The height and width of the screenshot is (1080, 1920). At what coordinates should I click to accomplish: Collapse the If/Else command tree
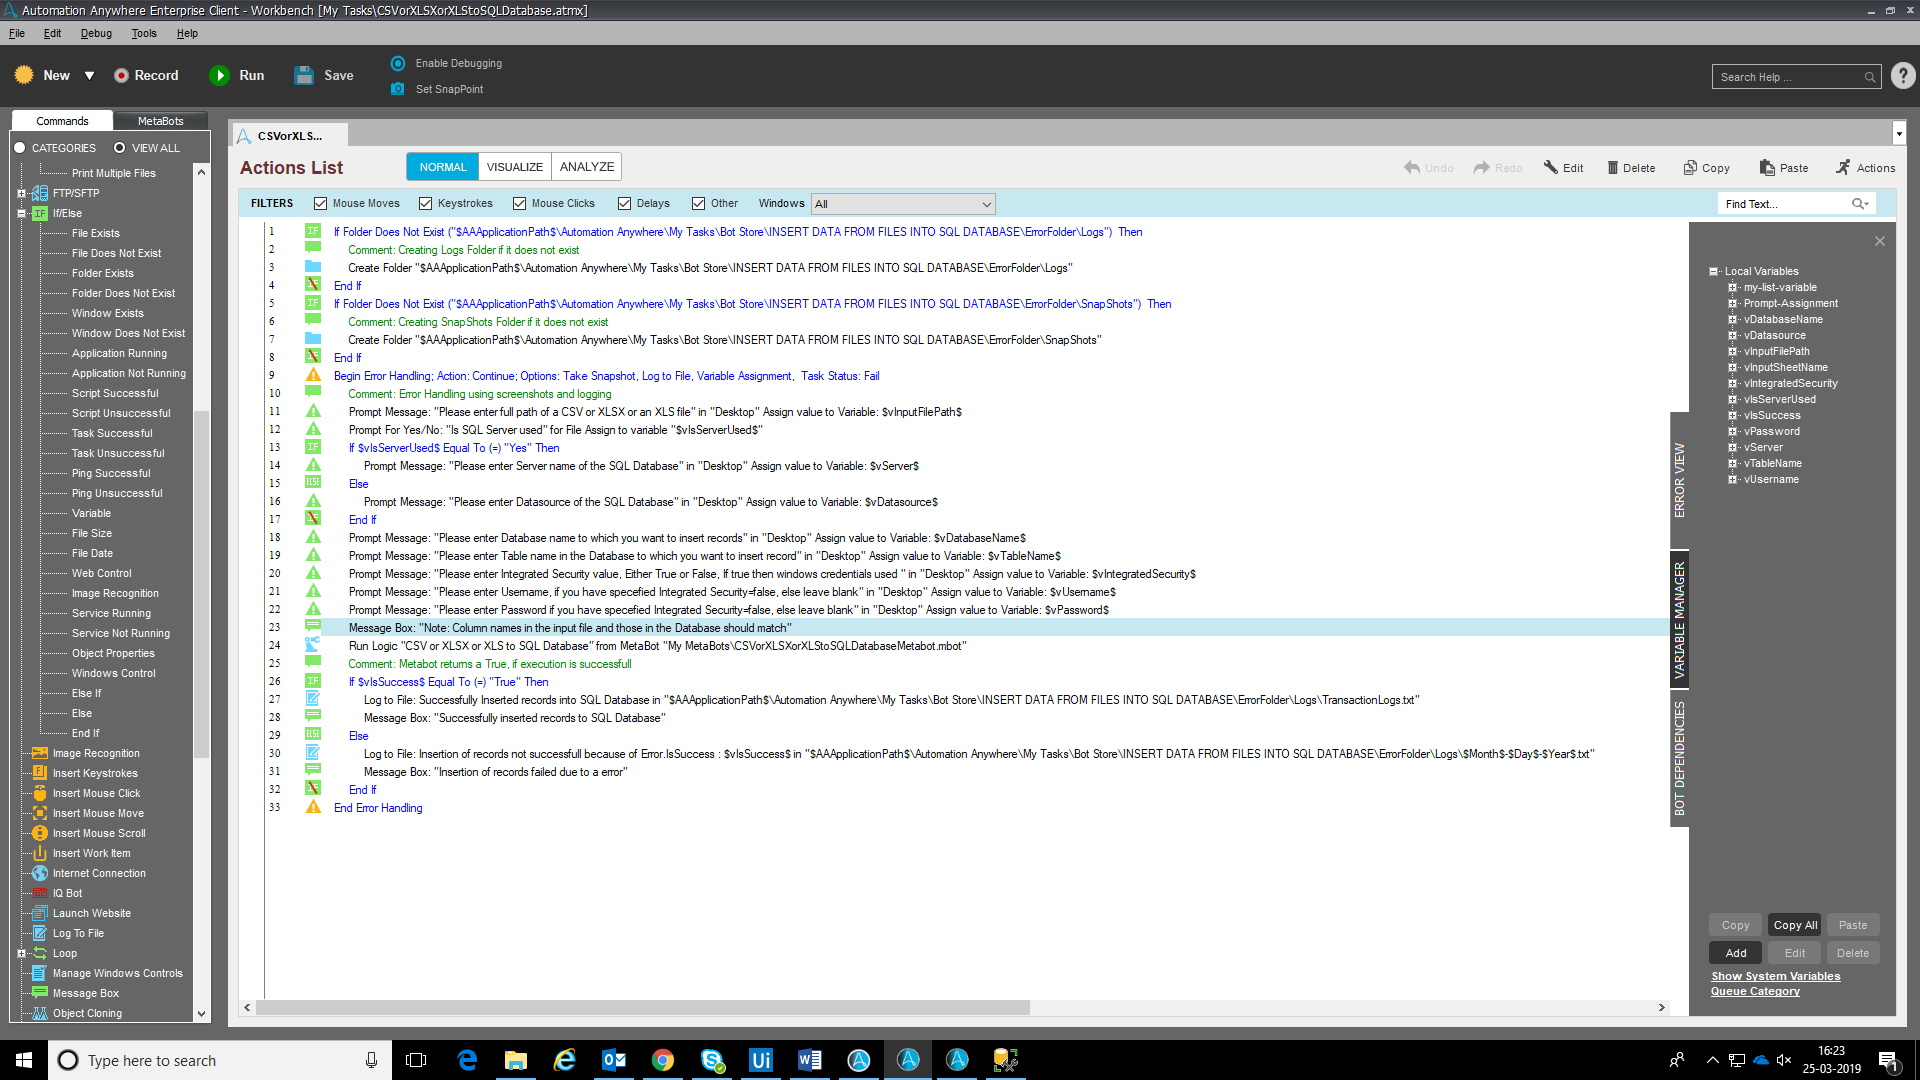21,213
